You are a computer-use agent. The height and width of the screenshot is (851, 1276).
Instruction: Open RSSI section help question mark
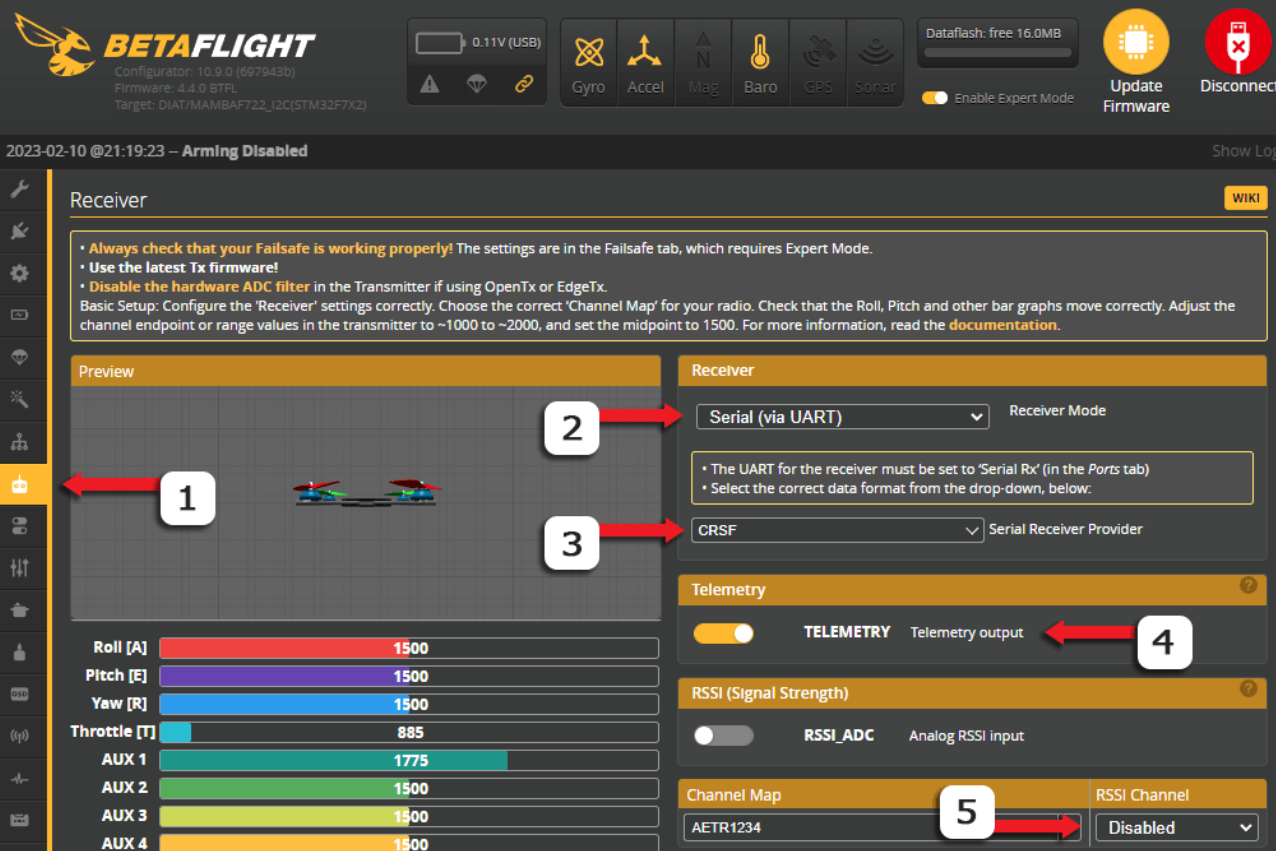tap(1248, 688)
